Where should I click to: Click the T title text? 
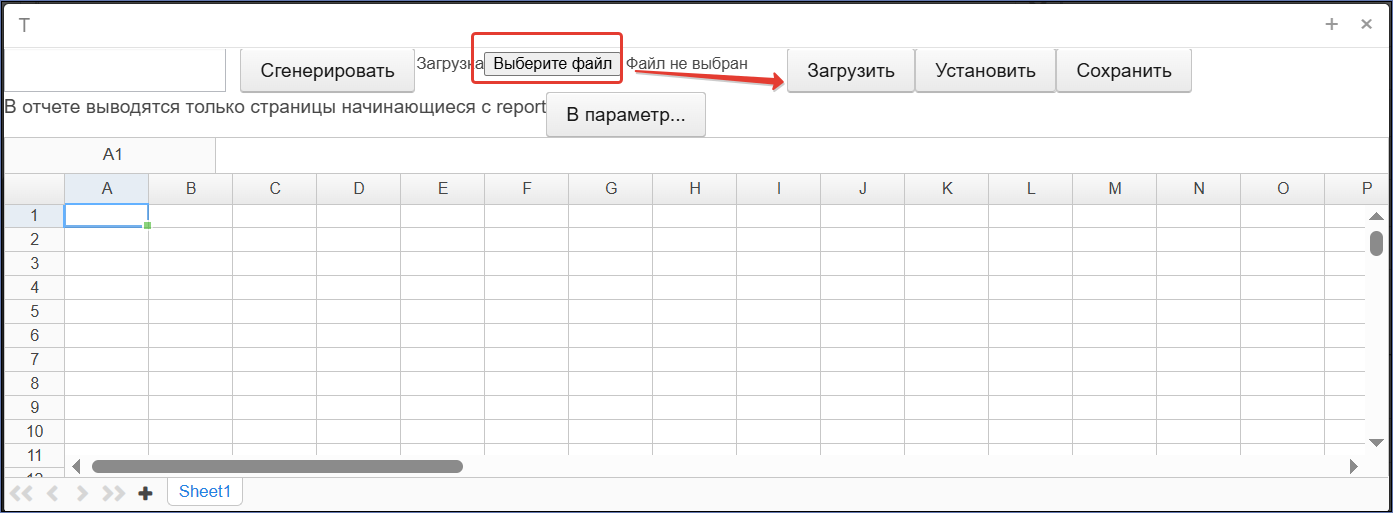24,26
